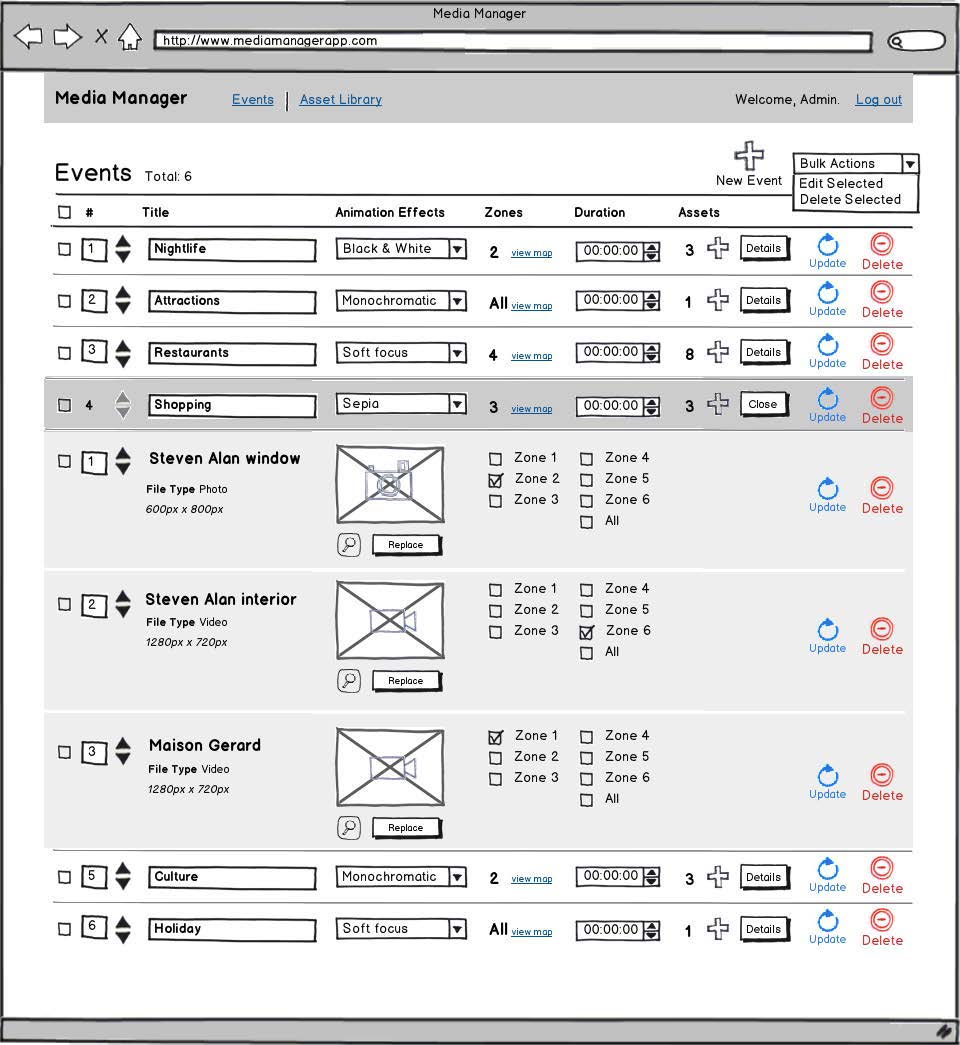Check the Holiday event checkbox
The image size is (960, 1045).
click(x=65, y=930)
